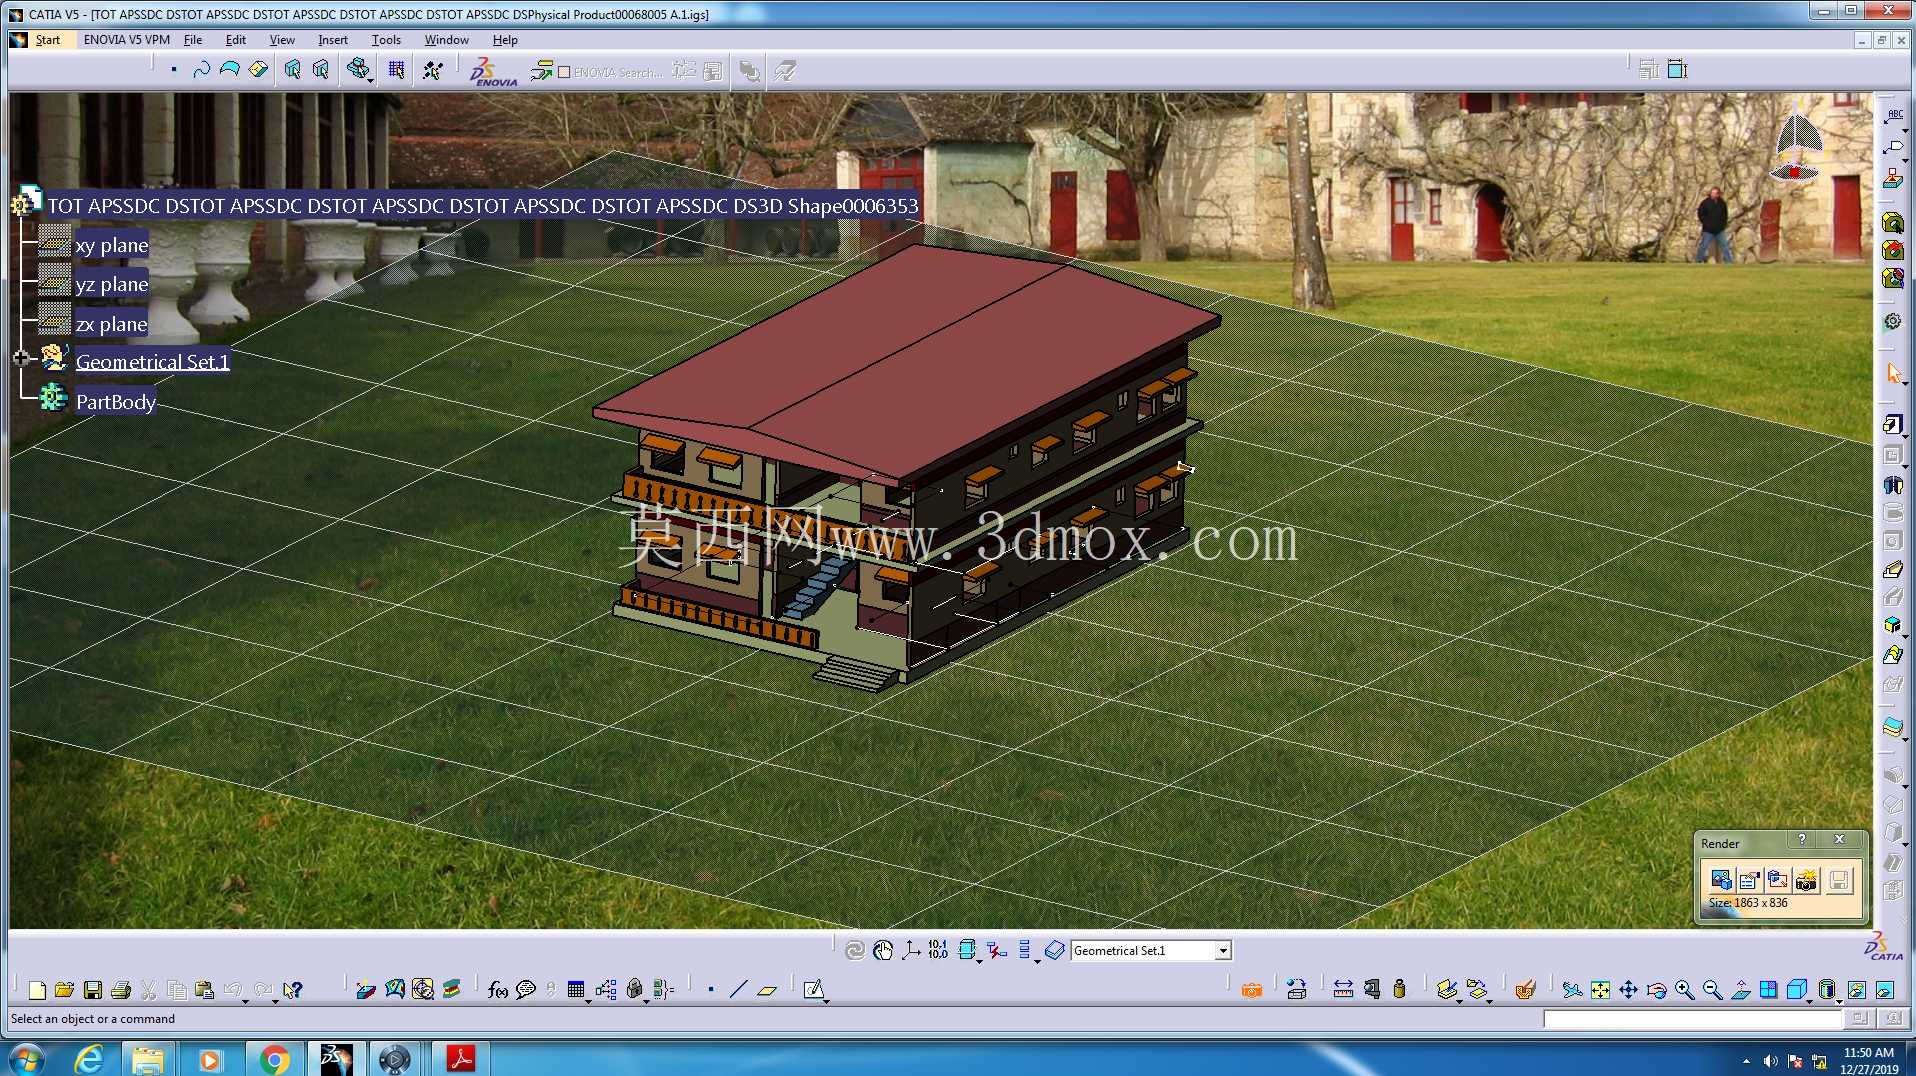
Task: Close the Render floating panel
Action: 1839,840
